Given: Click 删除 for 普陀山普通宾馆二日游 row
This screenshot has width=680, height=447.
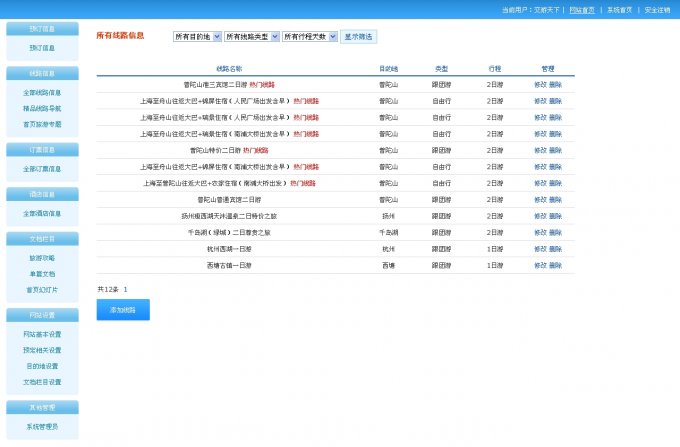Looking at the screenshot, I should click(555, 200).
